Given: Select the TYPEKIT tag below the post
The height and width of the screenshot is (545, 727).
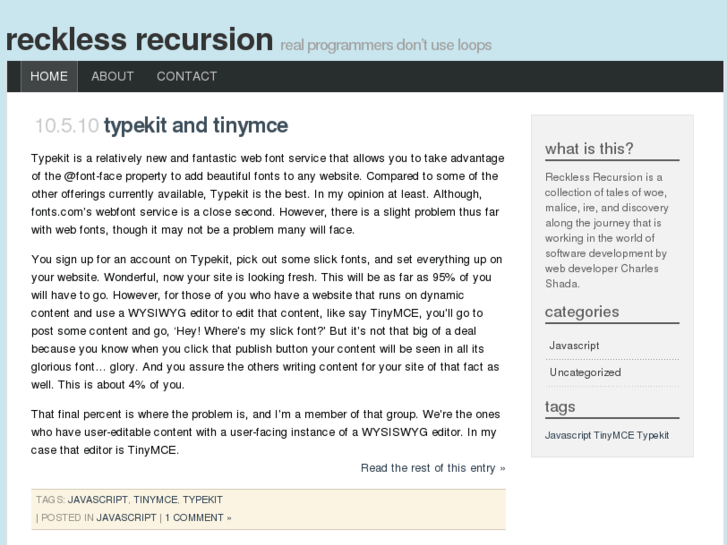Looking at the screenshot, I should point(203,499).
